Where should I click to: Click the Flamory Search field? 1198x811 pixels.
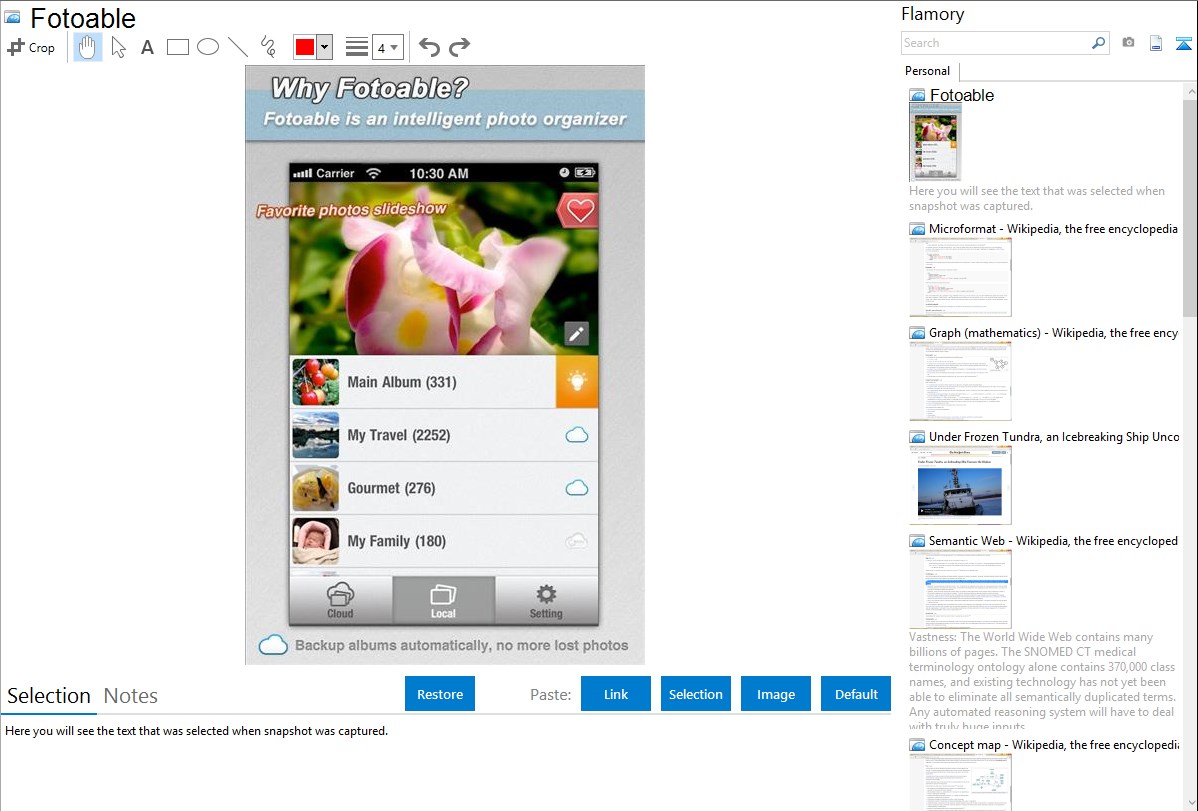pyautogui.click(x=996, y=43)
